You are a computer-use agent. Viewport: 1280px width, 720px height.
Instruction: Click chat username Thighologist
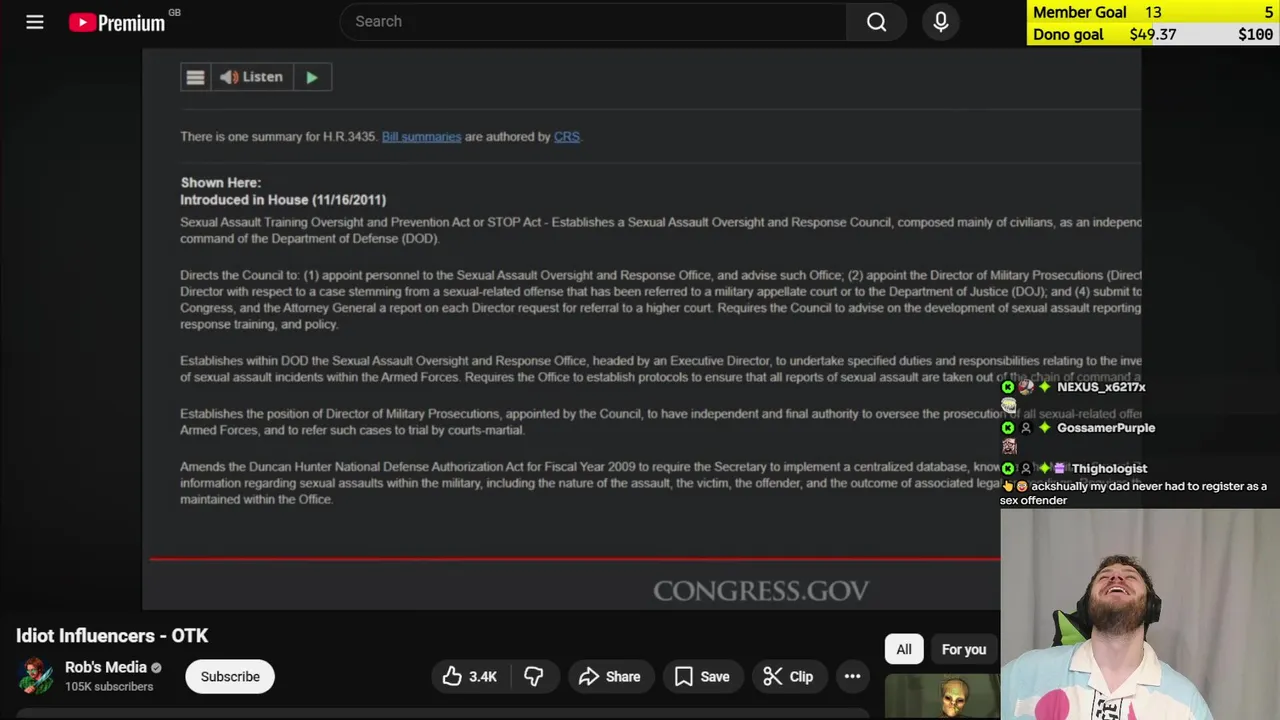(1109, 468)
